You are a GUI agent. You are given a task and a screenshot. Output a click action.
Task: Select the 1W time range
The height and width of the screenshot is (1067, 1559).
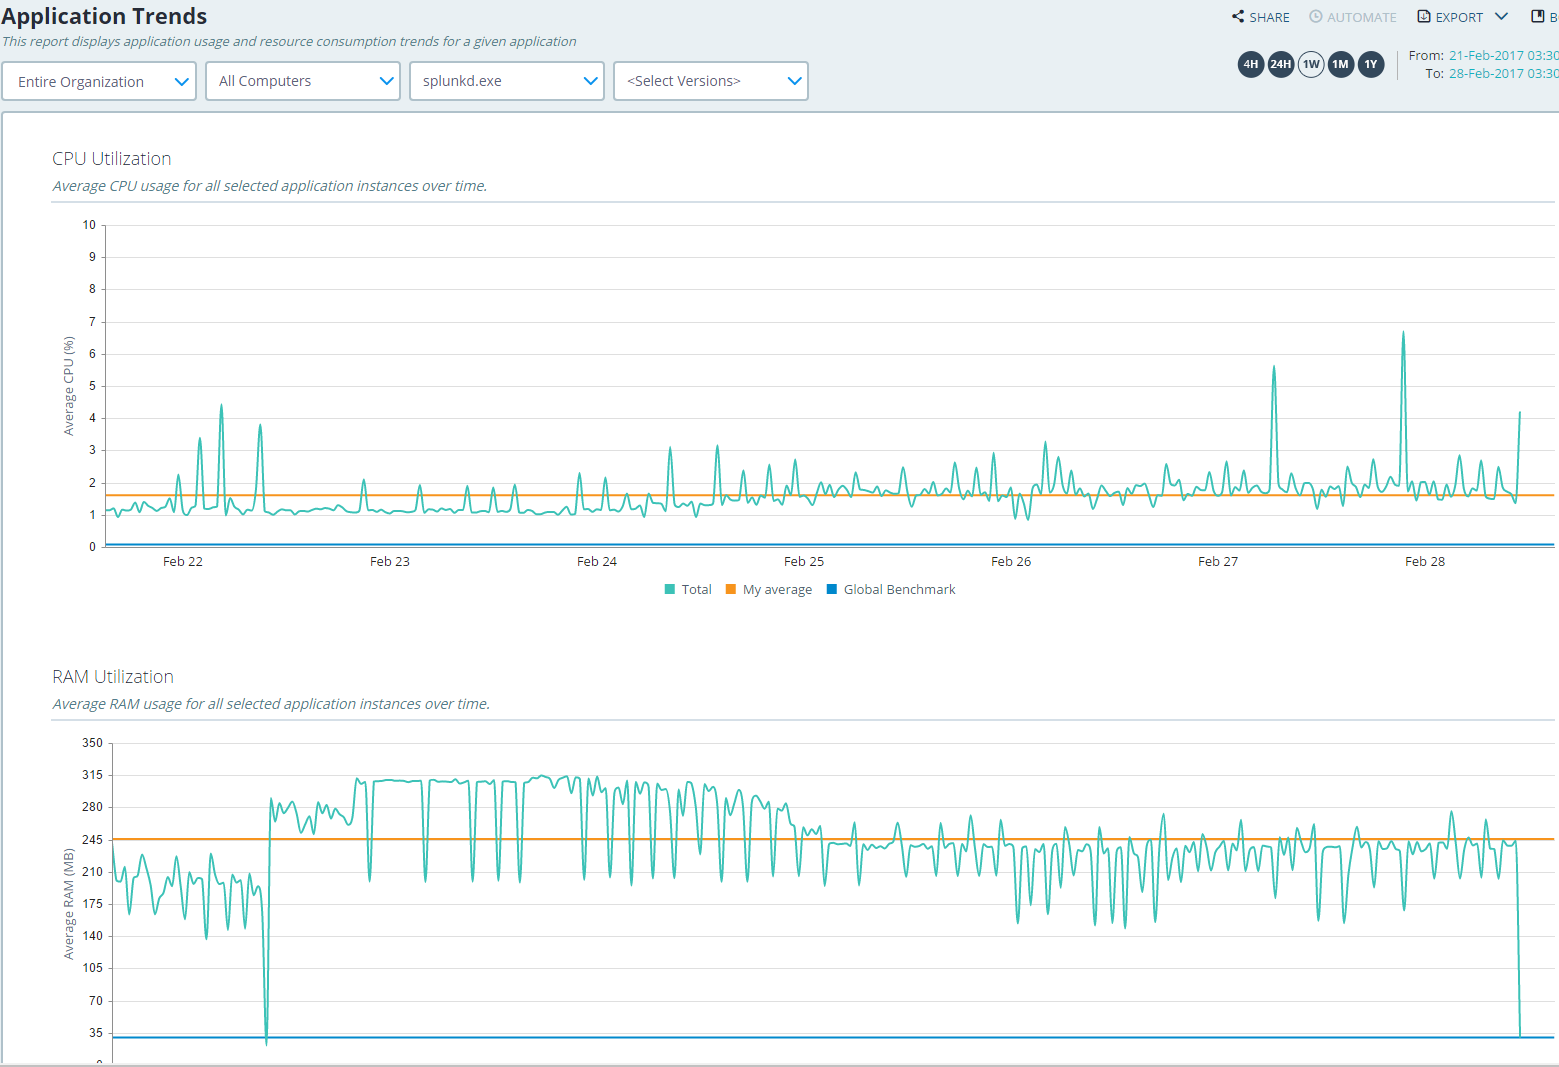coord(1311,64)
